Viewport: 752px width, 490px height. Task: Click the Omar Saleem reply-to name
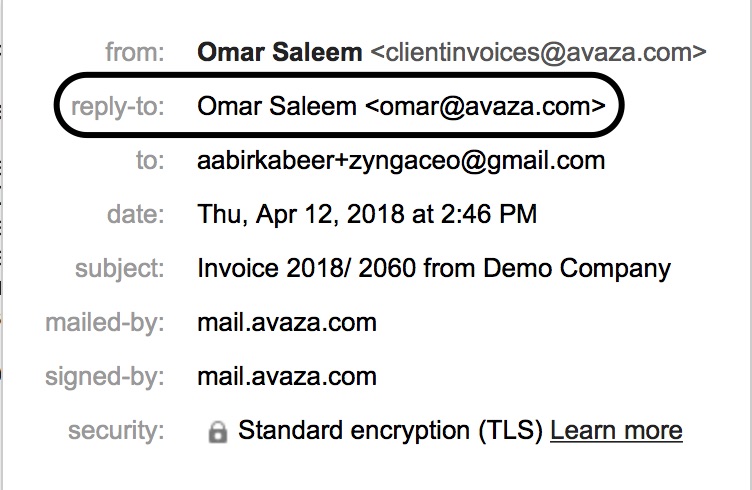(277, 106)
